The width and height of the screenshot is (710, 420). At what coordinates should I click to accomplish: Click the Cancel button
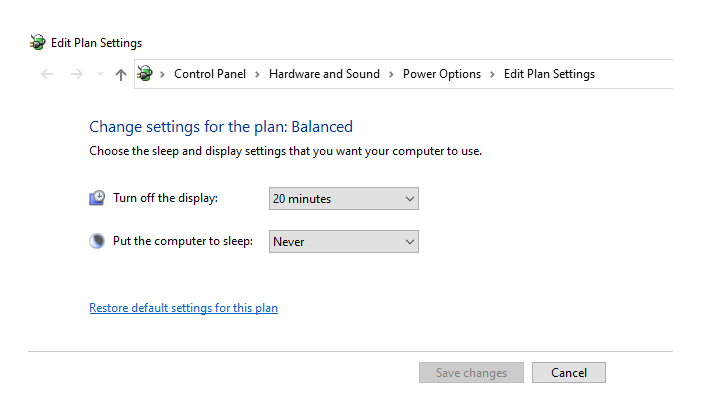[x=568, y=373]
